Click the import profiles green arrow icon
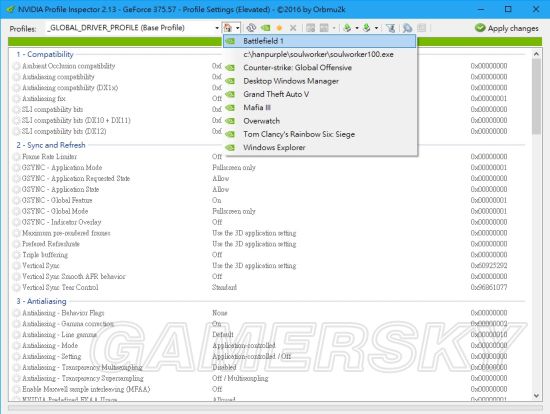Viewport: 550px width, 414px height. tap(367, 28)
